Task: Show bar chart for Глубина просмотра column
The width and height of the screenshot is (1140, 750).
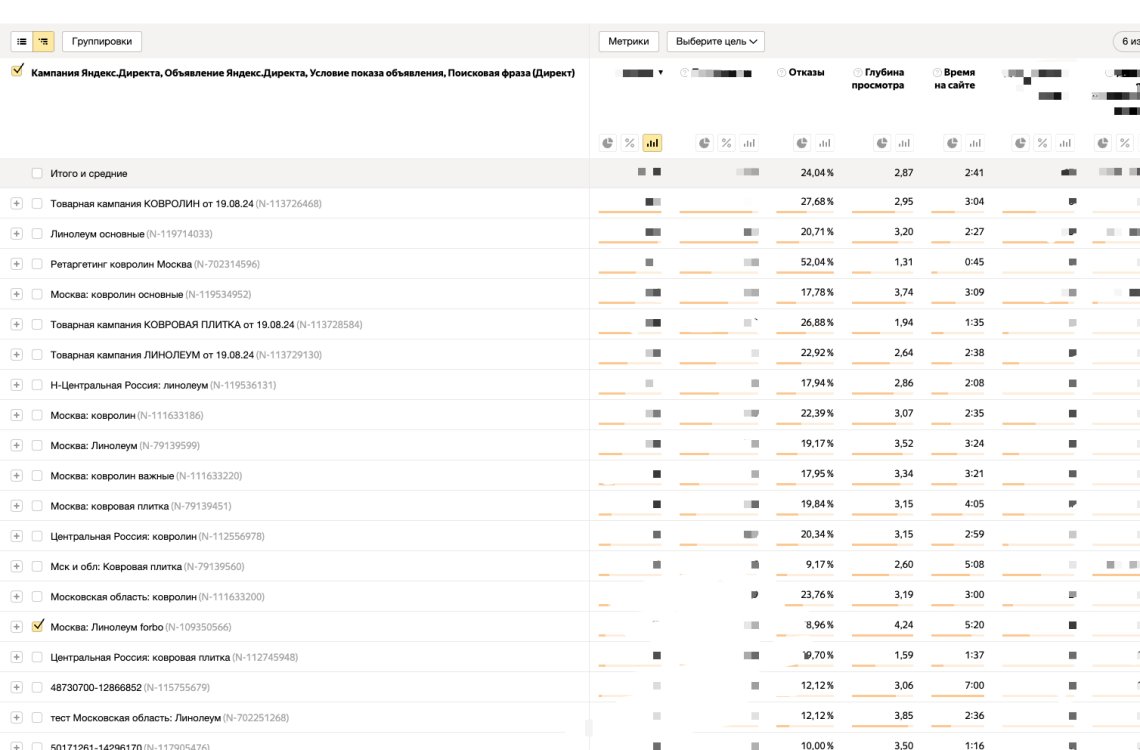Action: tap(904, 143)
